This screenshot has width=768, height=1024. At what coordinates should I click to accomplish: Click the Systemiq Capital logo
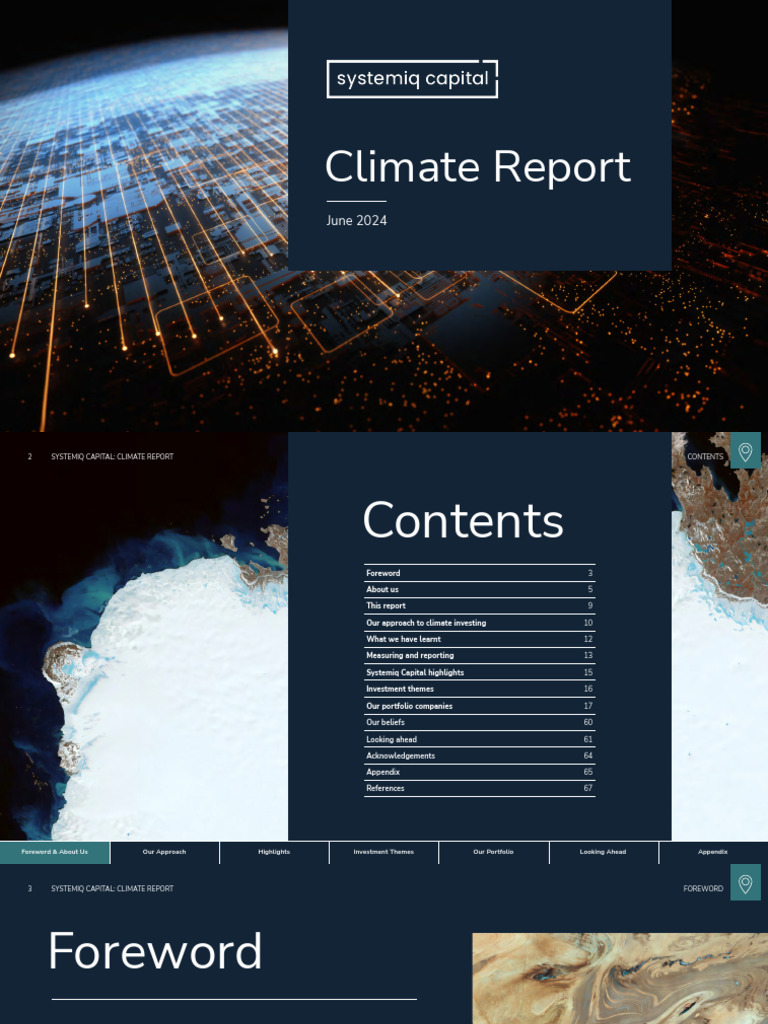tap(412, 79)
